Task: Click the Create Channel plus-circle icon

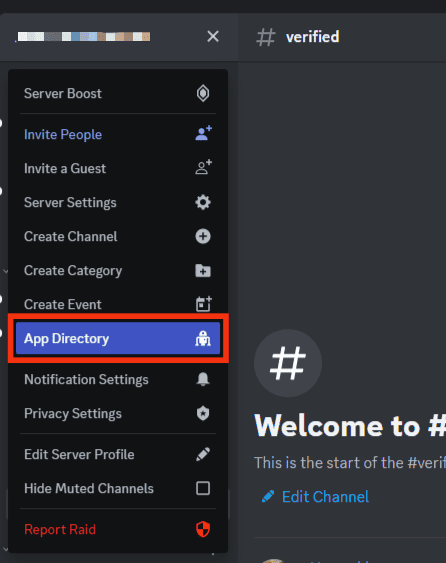Action: click(x=203, y=236)
